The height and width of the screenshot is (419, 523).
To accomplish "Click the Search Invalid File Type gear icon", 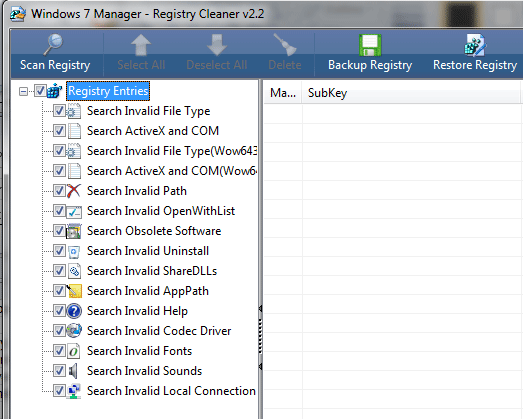I will click(74, 111).
